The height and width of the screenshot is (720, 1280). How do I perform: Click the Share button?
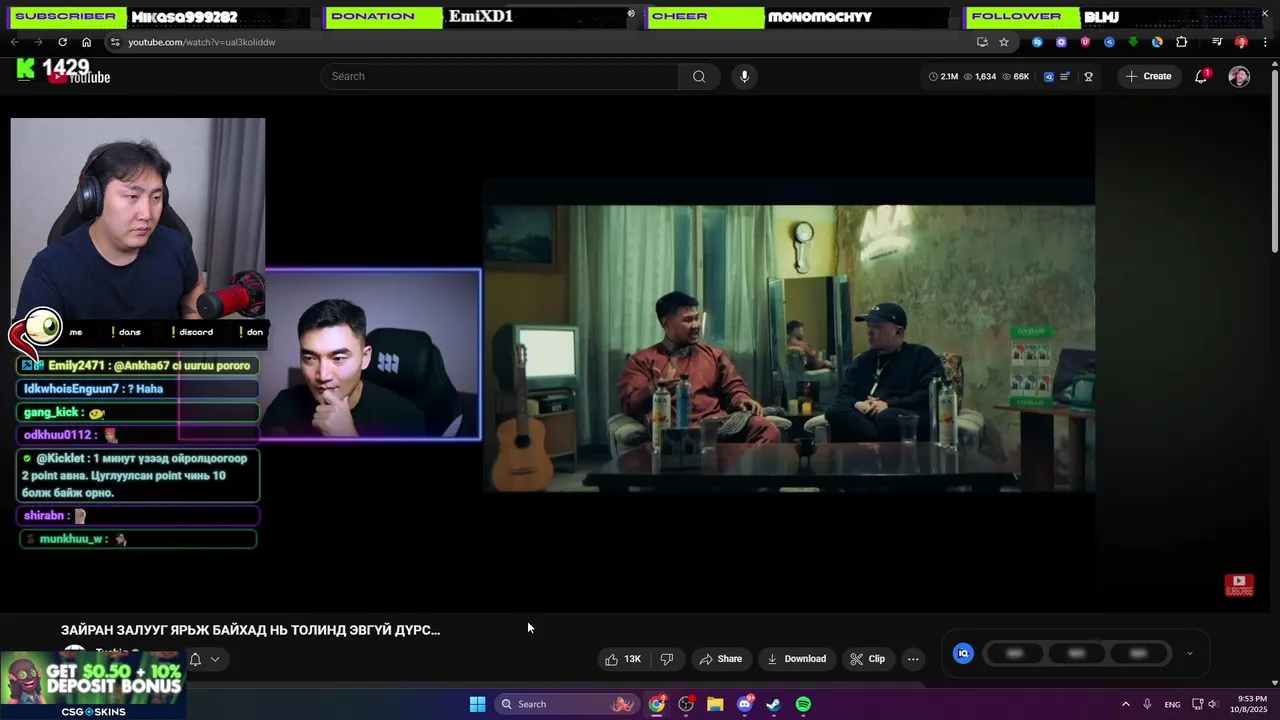[x=720, y=659]
